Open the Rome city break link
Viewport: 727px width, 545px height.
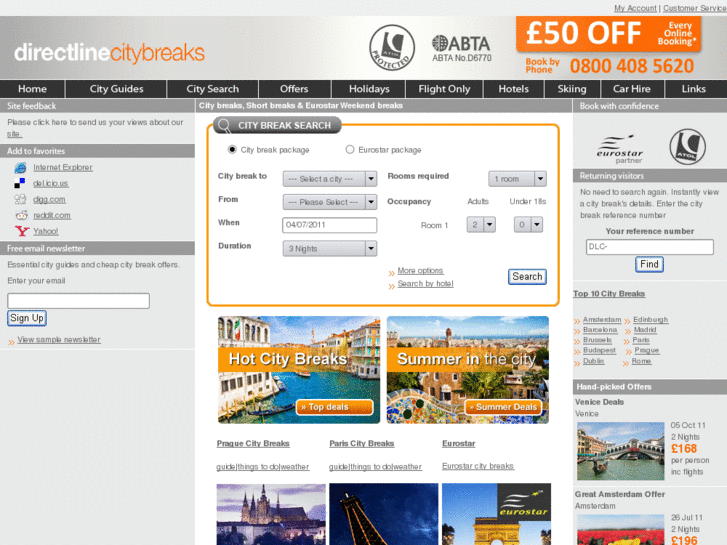pos(641,361)
